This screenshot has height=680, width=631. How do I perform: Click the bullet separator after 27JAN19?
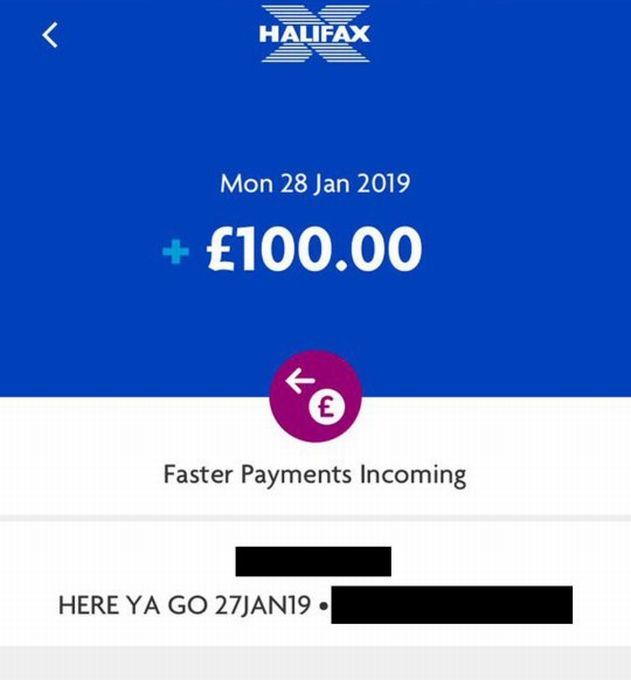pyautogui.click(x=323, y=606)
